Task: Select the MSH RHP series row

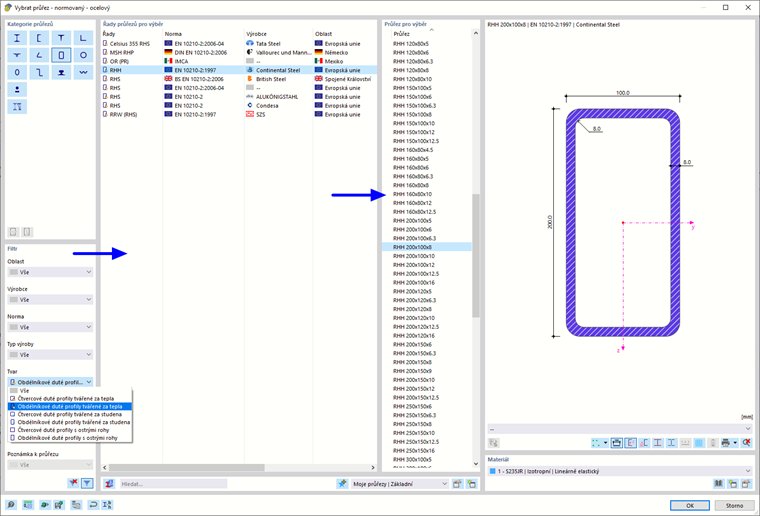Action: click(239, 52)
